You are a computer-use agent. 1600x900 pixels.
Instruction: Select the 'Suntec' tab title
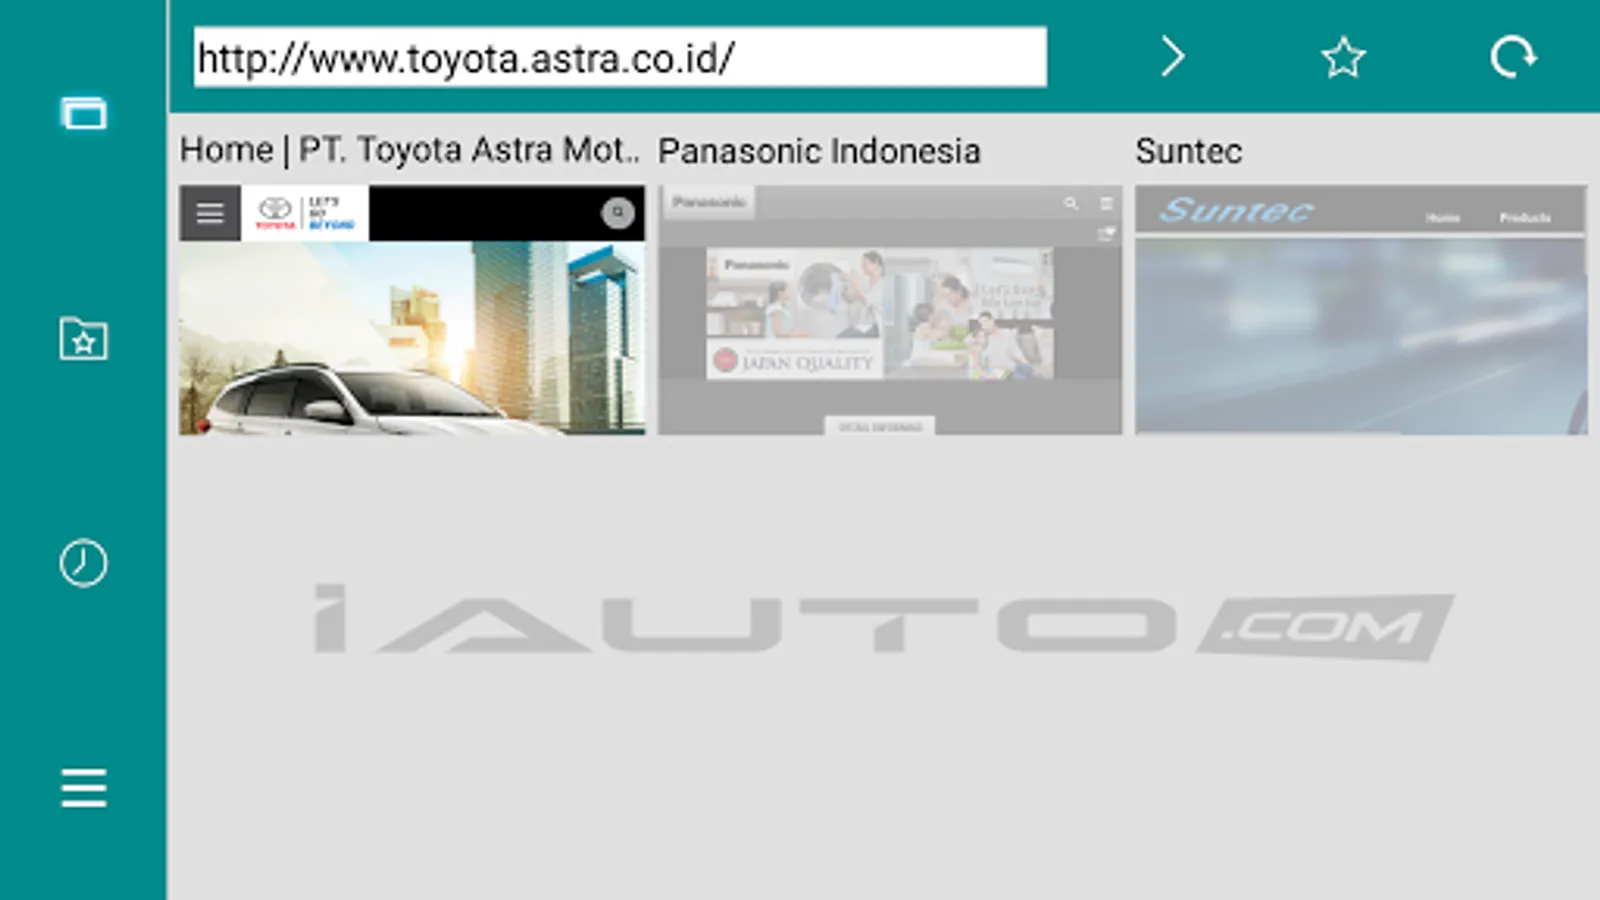[1189, 151]
